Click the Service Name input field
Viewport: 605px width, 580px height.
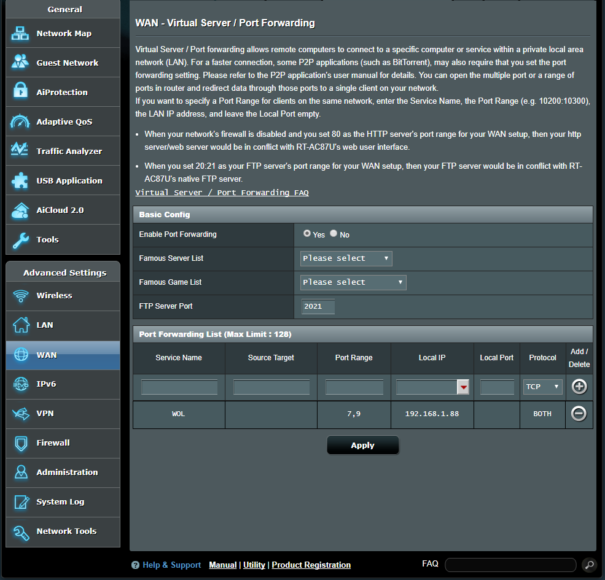click(179, 387)
